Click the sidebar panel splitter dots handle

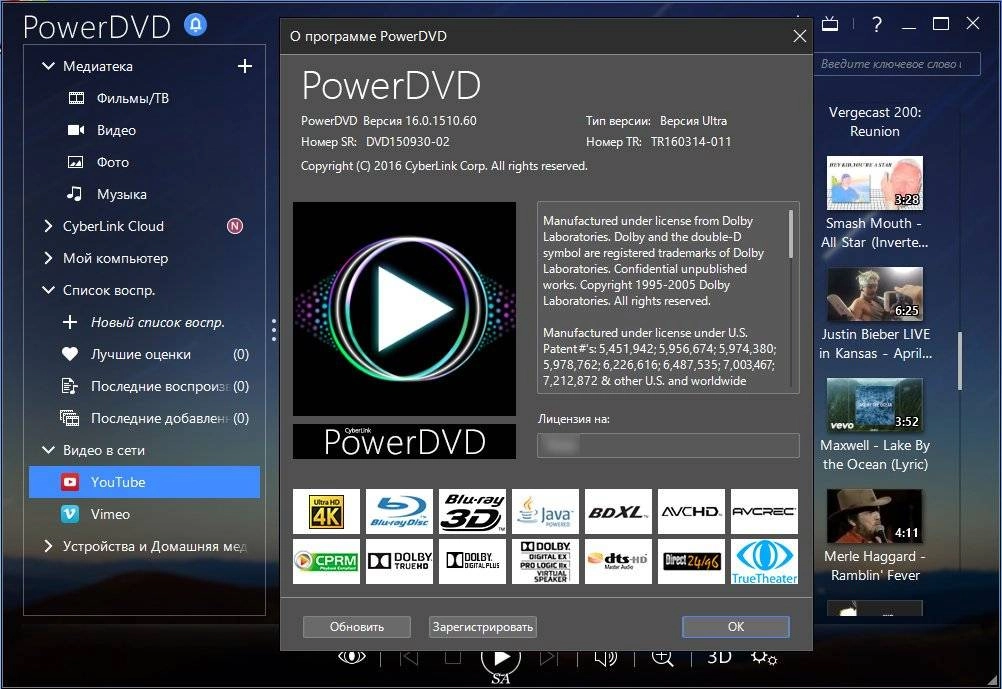coord(274,330)
